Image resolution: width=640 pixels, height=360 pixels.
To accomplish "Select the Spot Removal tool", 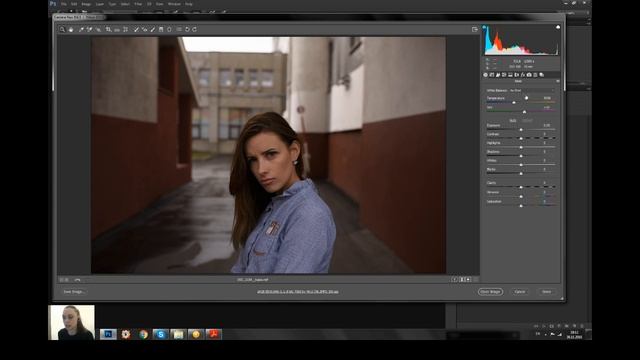I will (136, 29).
